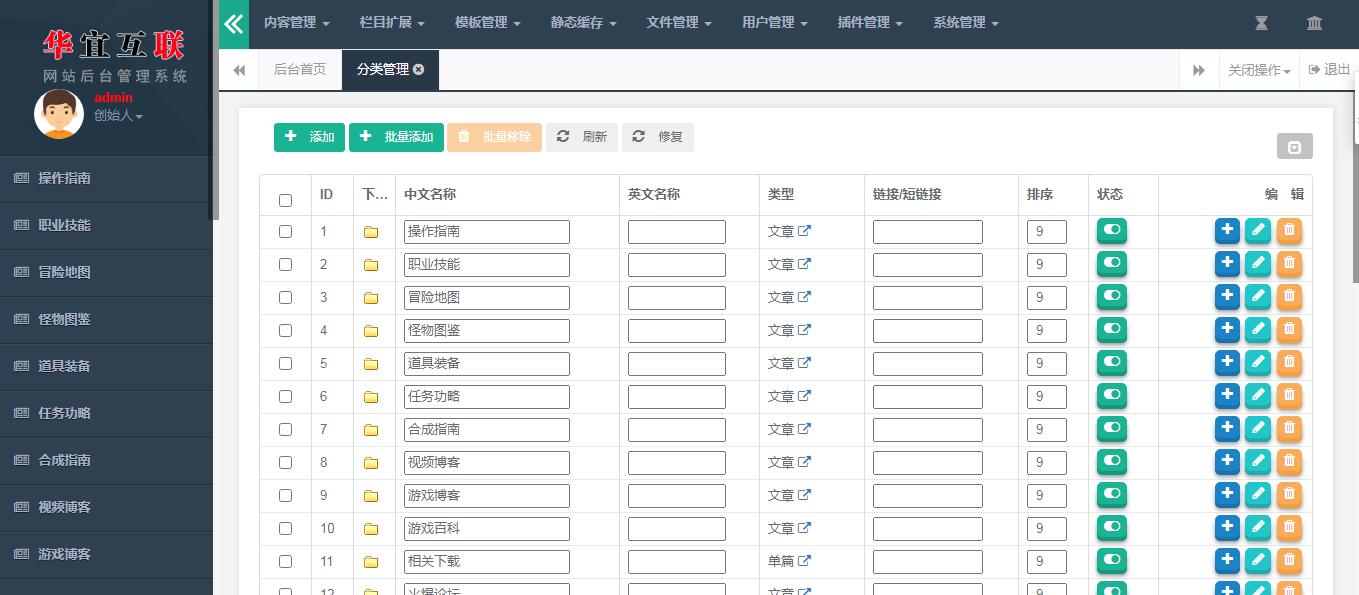Open the 用户管理 dropdown menu
Screen dimensions: 1359x595
pos(775,23)
